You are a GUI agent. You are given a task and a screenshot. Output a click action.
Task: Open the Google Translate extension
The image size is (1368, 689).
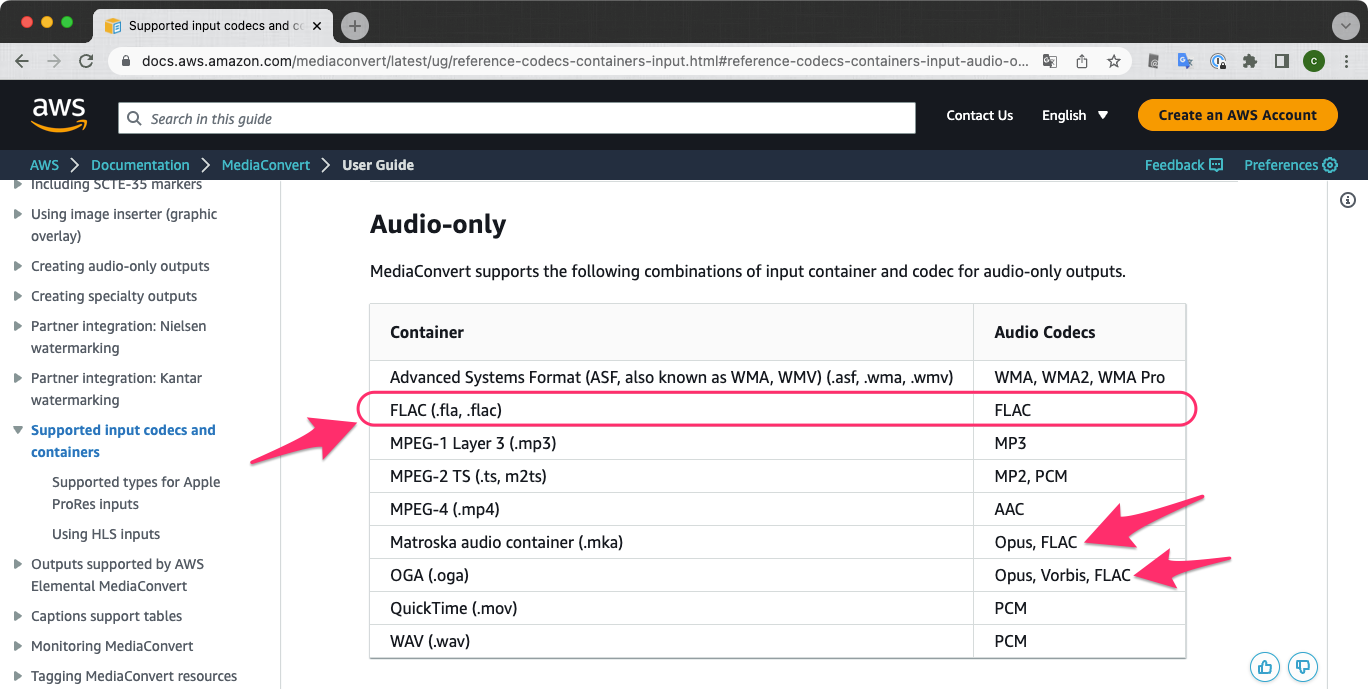(1185, 61)
